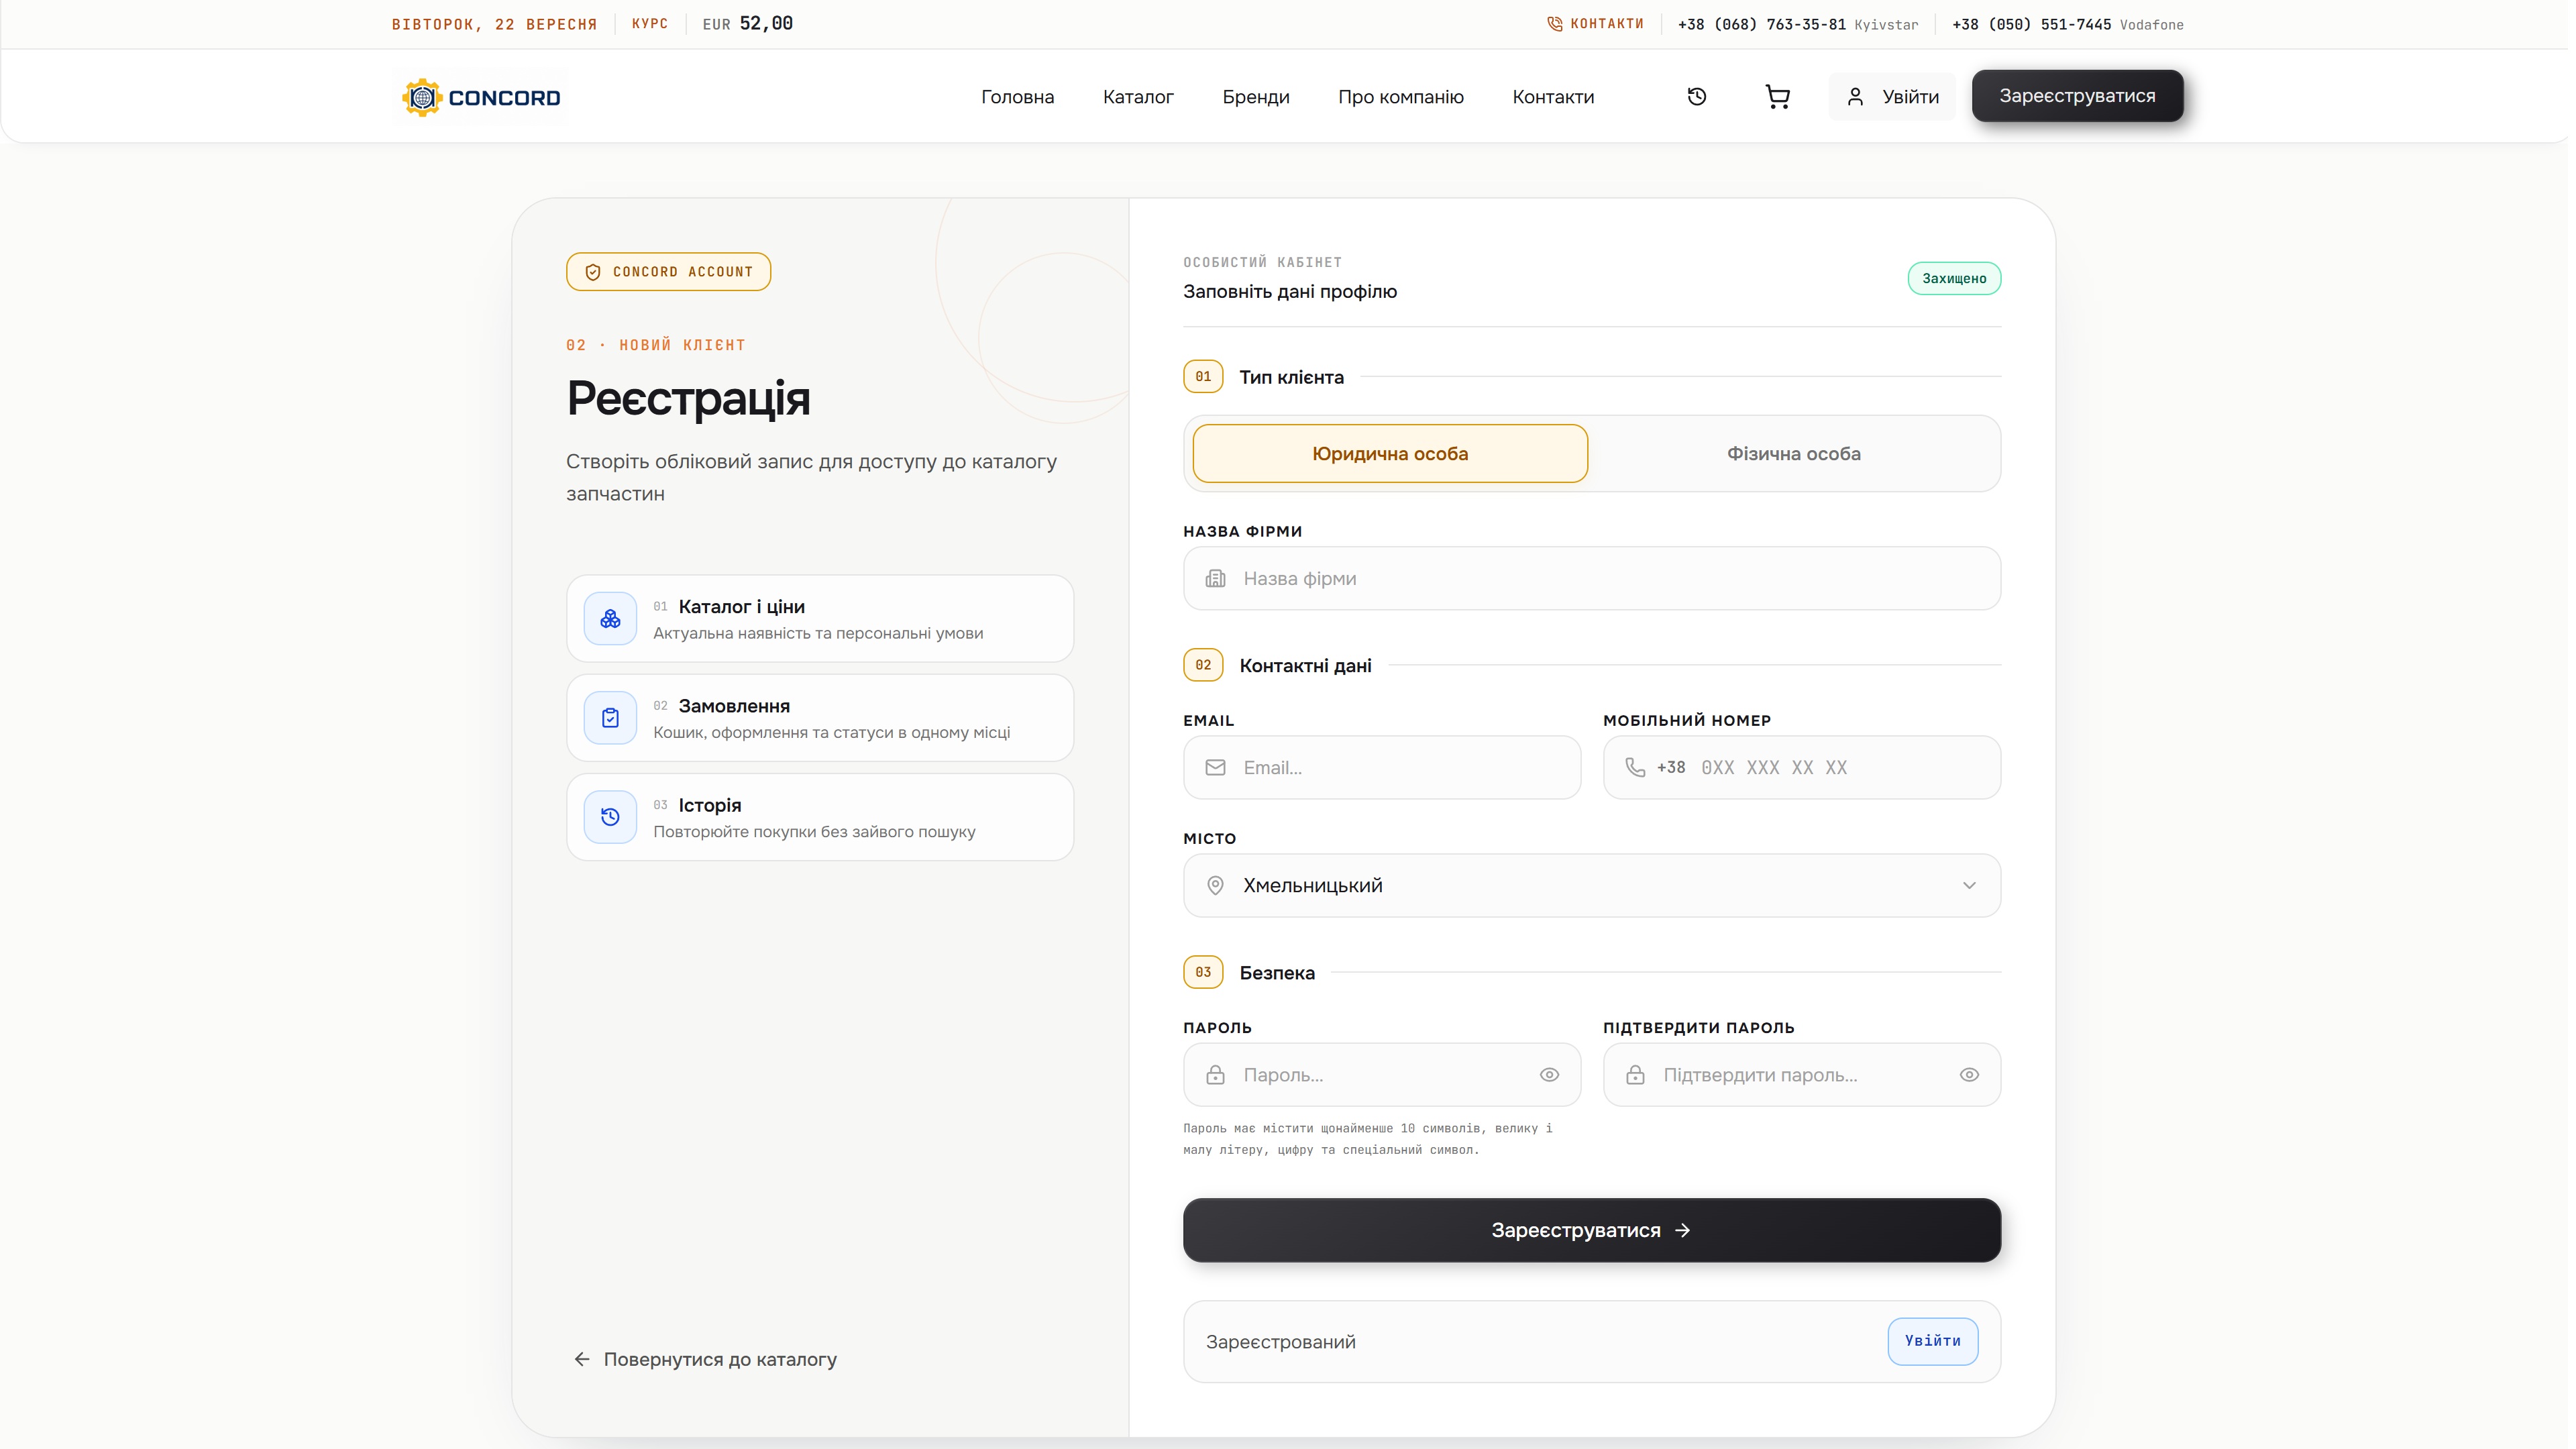Click the Історія clock icon card
The image size is (2576, 1449).
tap(610, 817)
